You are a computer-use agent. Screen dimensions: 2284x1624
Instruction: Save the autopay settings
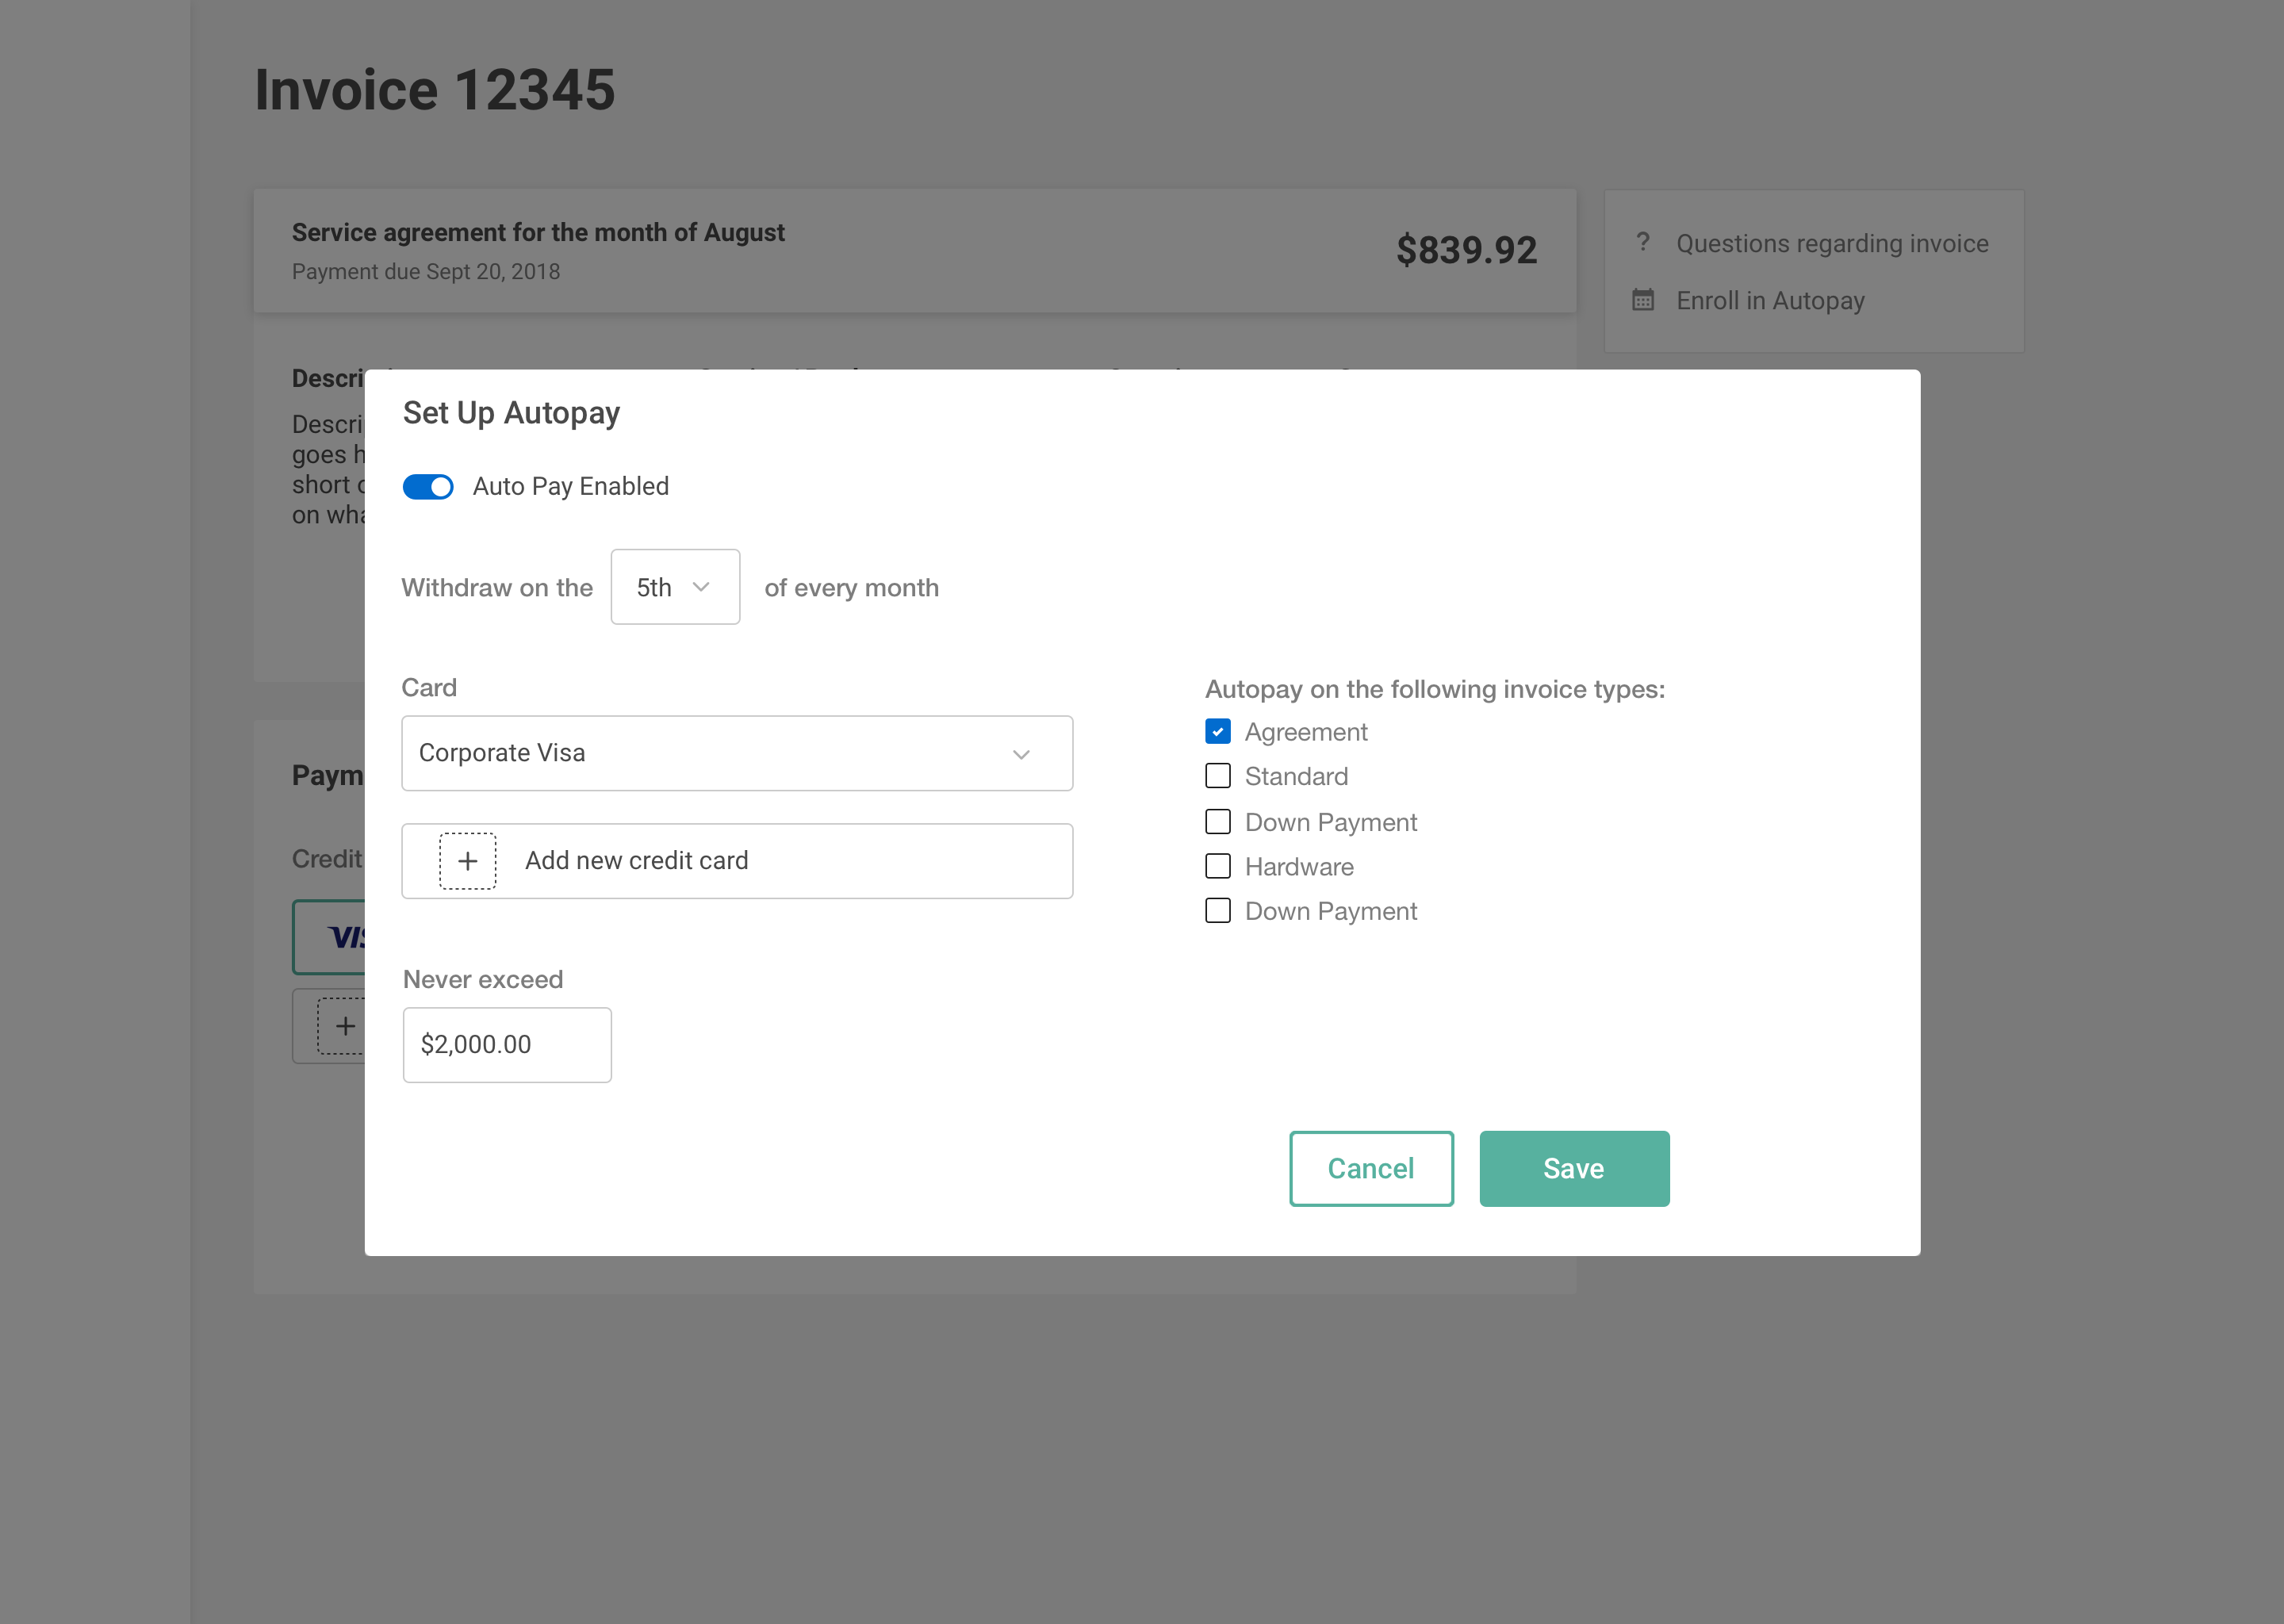[1574, 1169]
